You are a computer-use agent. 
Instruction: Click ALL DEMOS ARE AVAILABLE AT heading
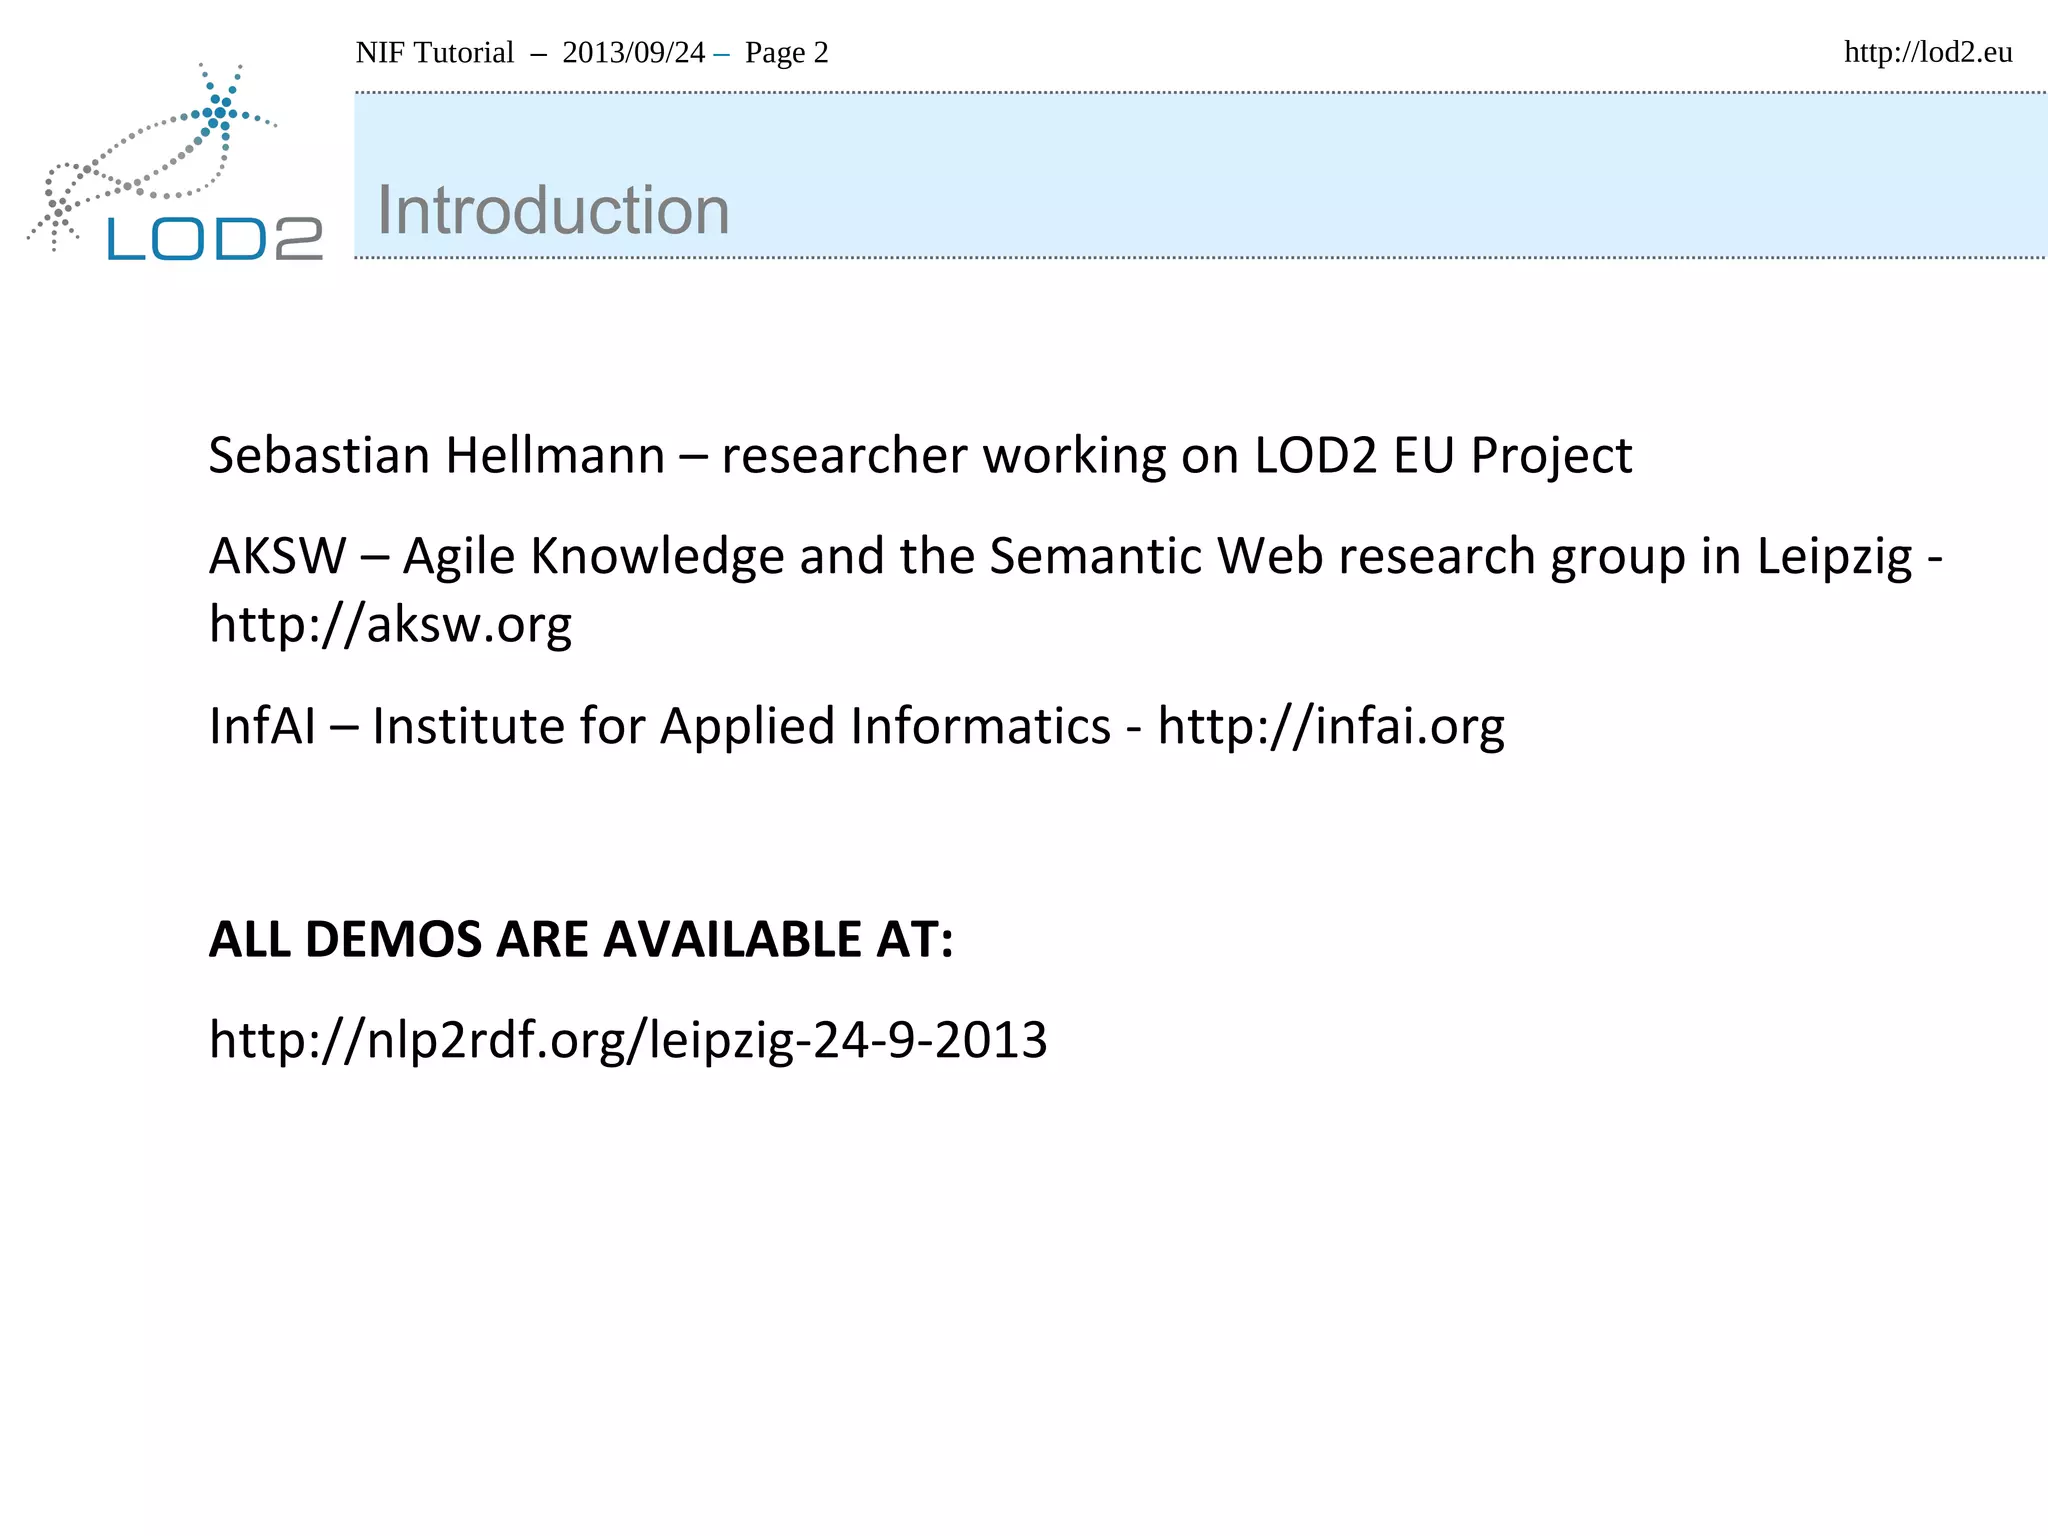pos(580,940)
